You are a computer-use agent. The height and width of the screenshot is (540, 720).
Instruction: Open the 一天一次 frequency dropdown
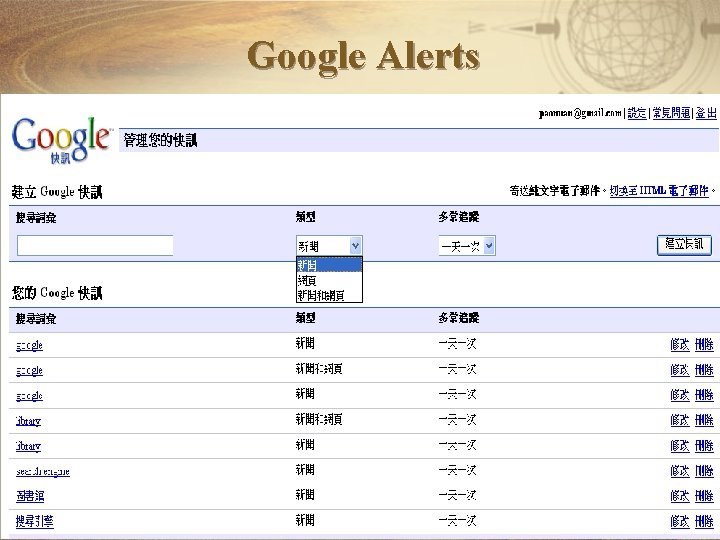tap(467, 246)
